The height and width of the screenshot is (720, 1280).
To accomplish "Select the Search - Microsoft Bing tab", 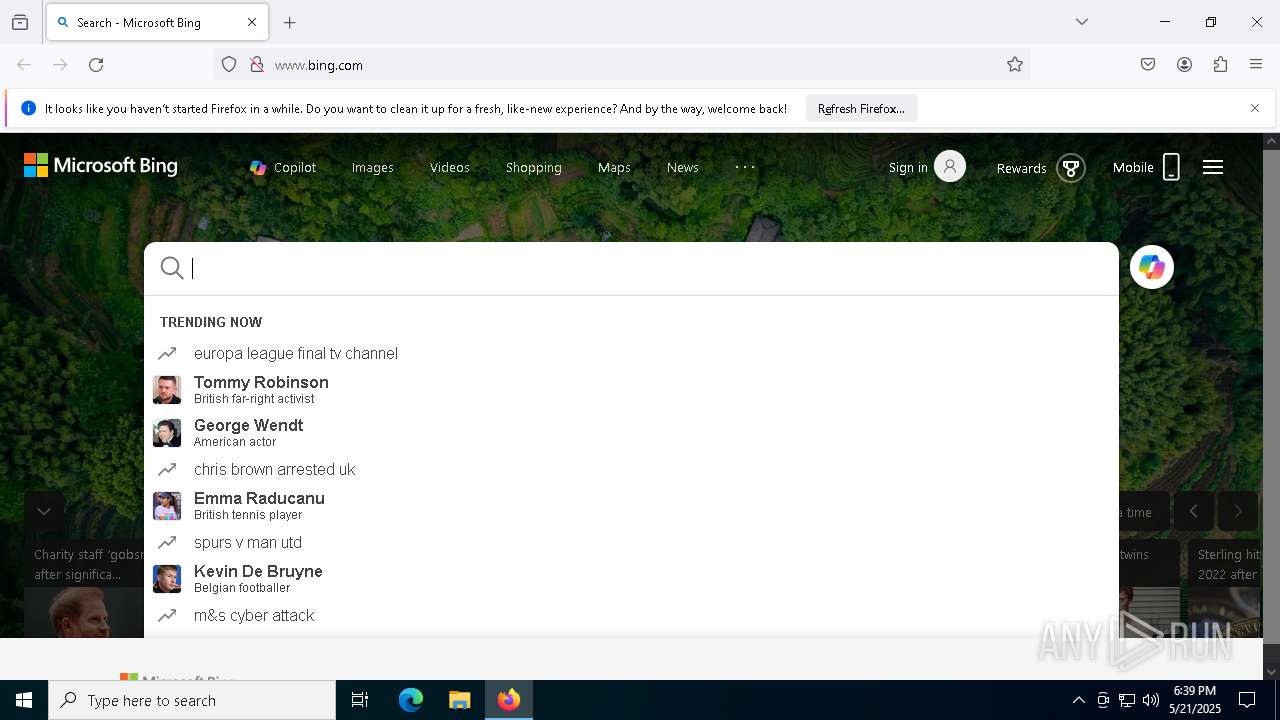I will 156,22.
